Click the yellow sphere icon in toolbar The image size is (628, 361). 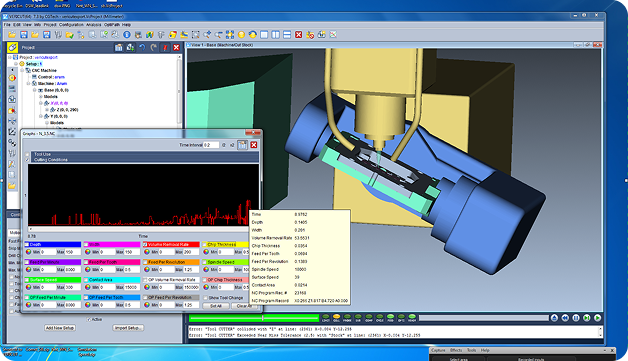[241, 35]
